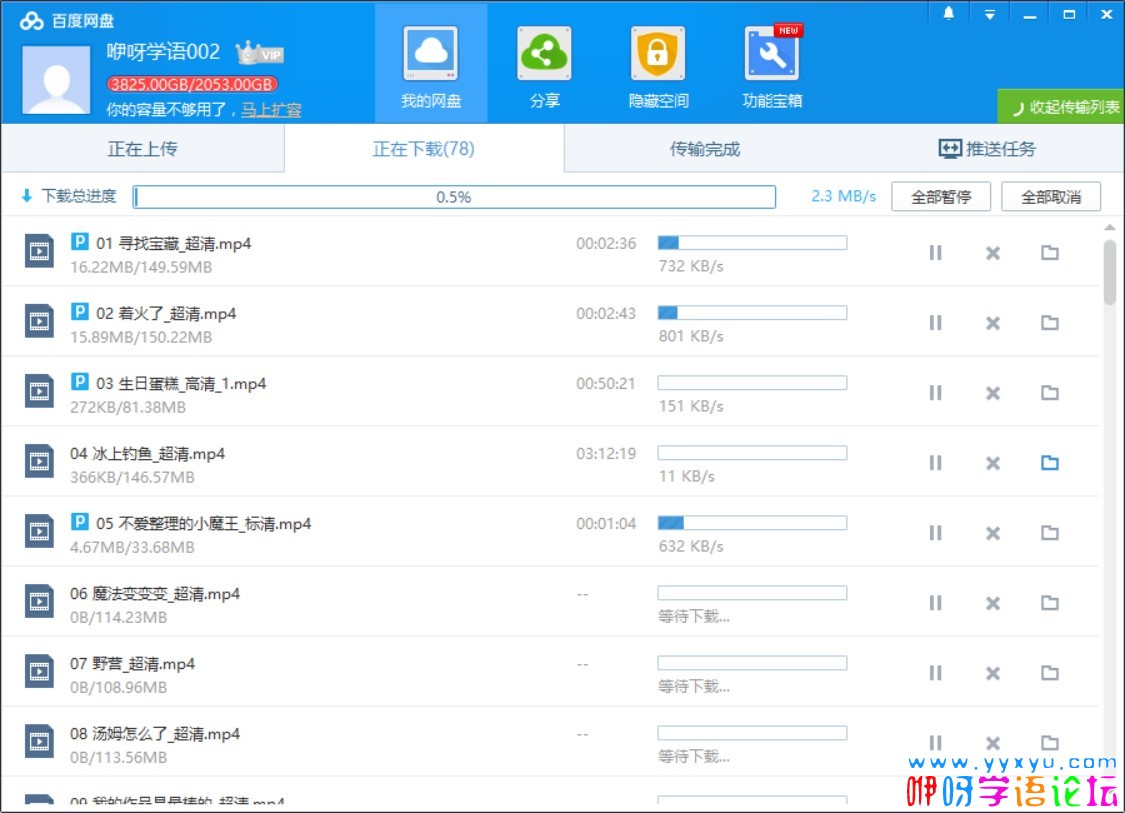Pause download of 03 生日蛋糕_高清_1.mp4
Viewport: 1125px width, 813px height.
(936, 393)
